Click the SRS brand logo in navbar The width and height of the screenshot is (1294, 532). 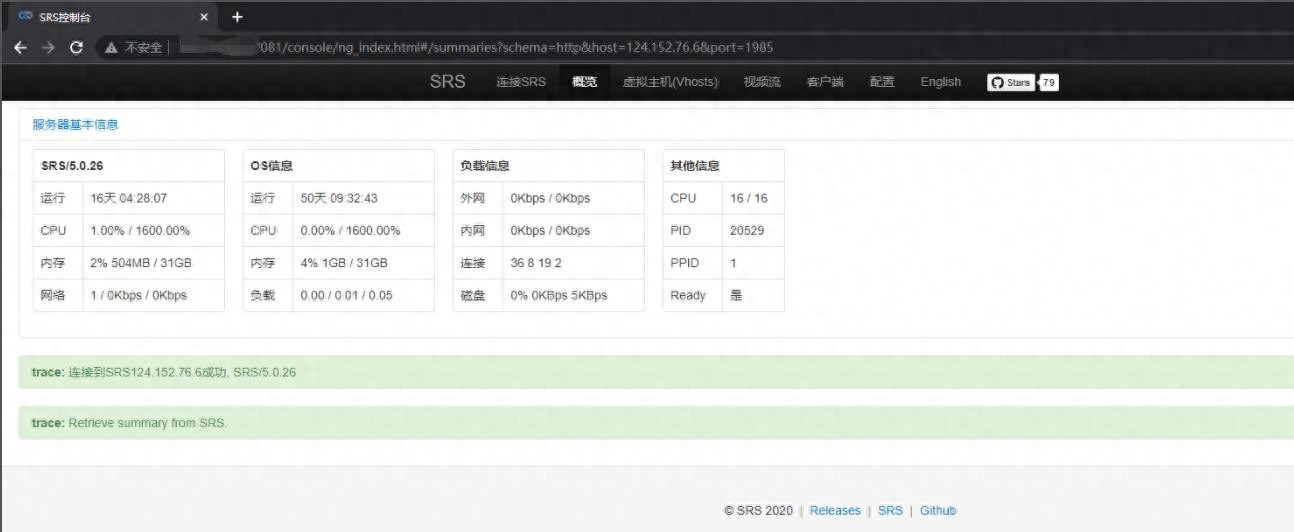click(x=448, y=82)
